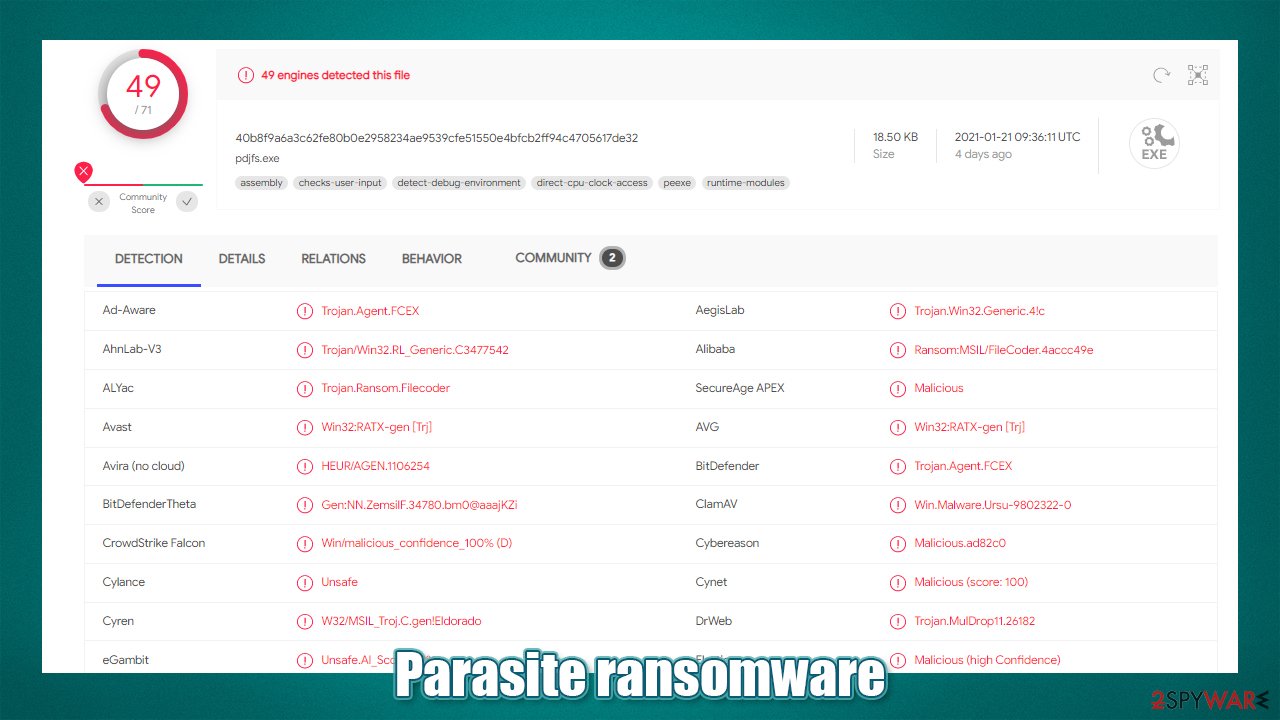Click the 49/71 detection score gauge
This screenshot has width=1280, height=720.
click(x=143, y=94)
